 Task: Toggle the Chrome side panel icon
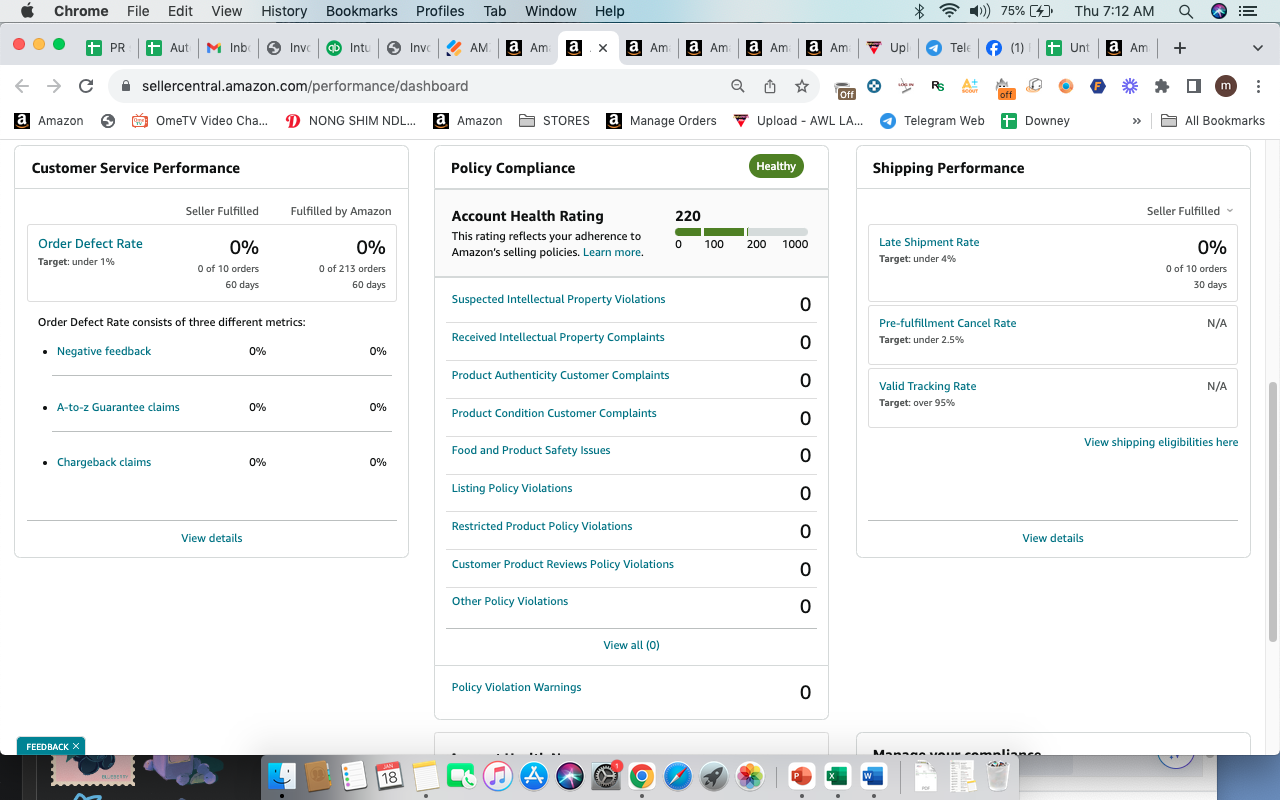coord(1194,86)
